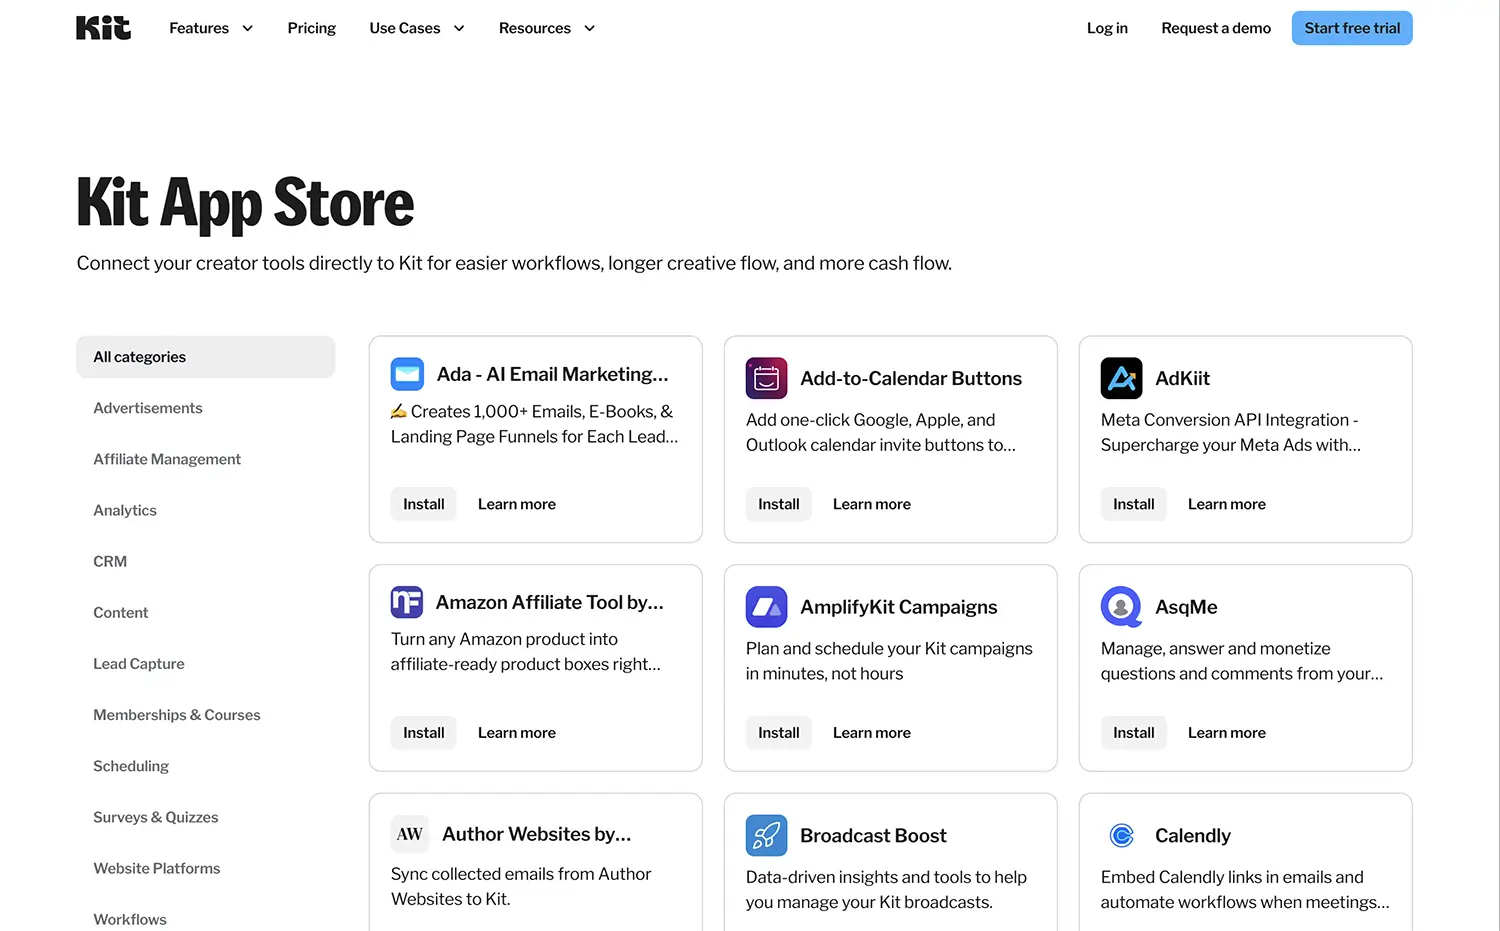The image size is (1500, 931).
Task: Install AmplifyKit Campaigns app
Action: (779, 733)
